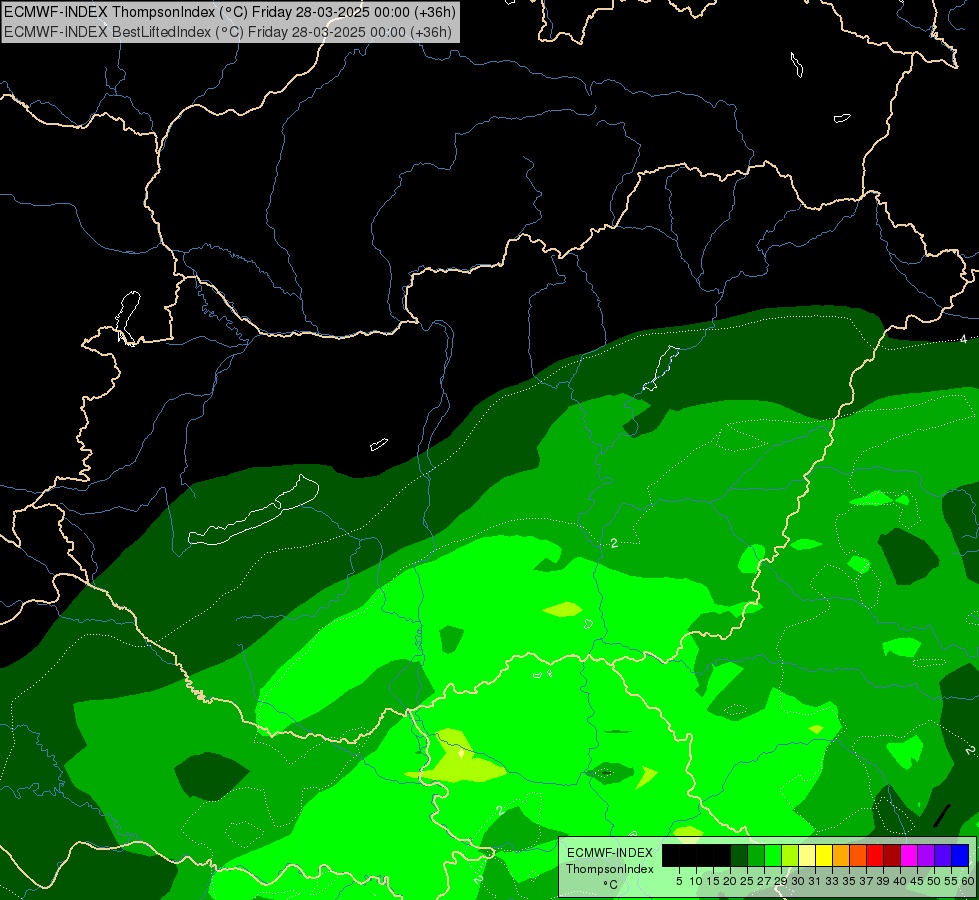The height and width of the screenshot is (900, 979).
Task: Click the legend tick label 5
Action: (x=679, y=881)
